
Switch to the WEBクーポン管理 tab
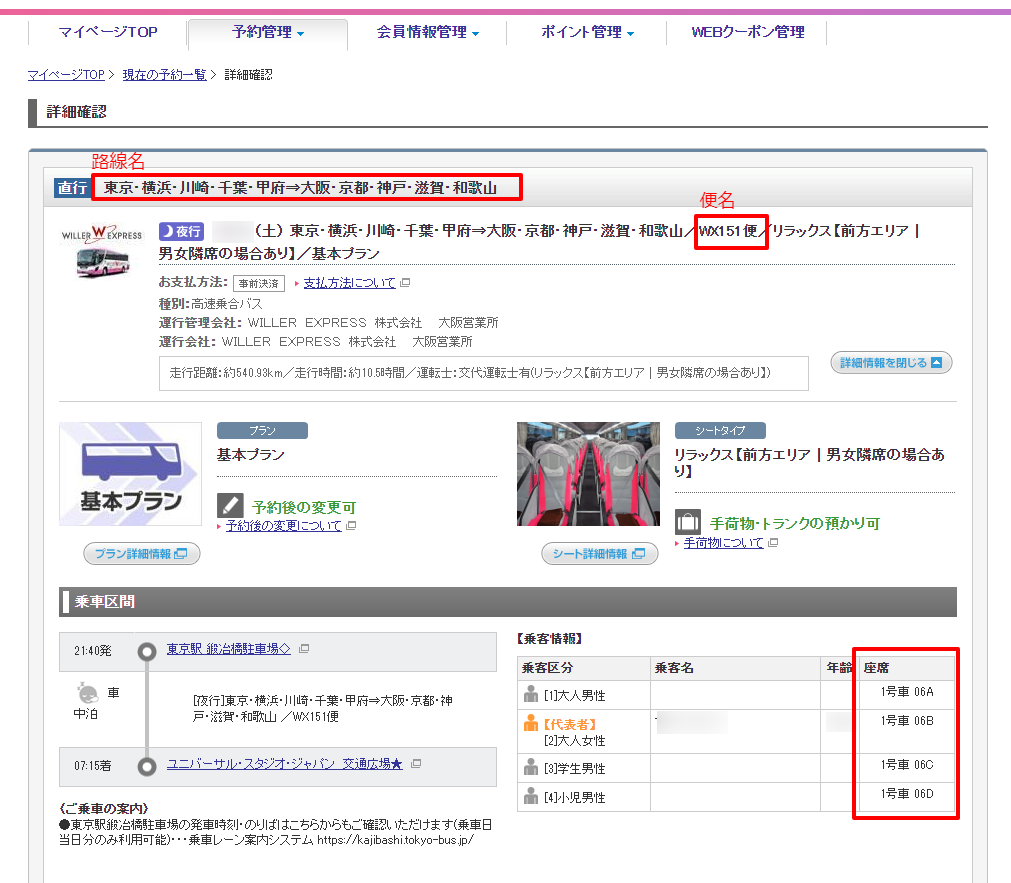tap(748, 32)
